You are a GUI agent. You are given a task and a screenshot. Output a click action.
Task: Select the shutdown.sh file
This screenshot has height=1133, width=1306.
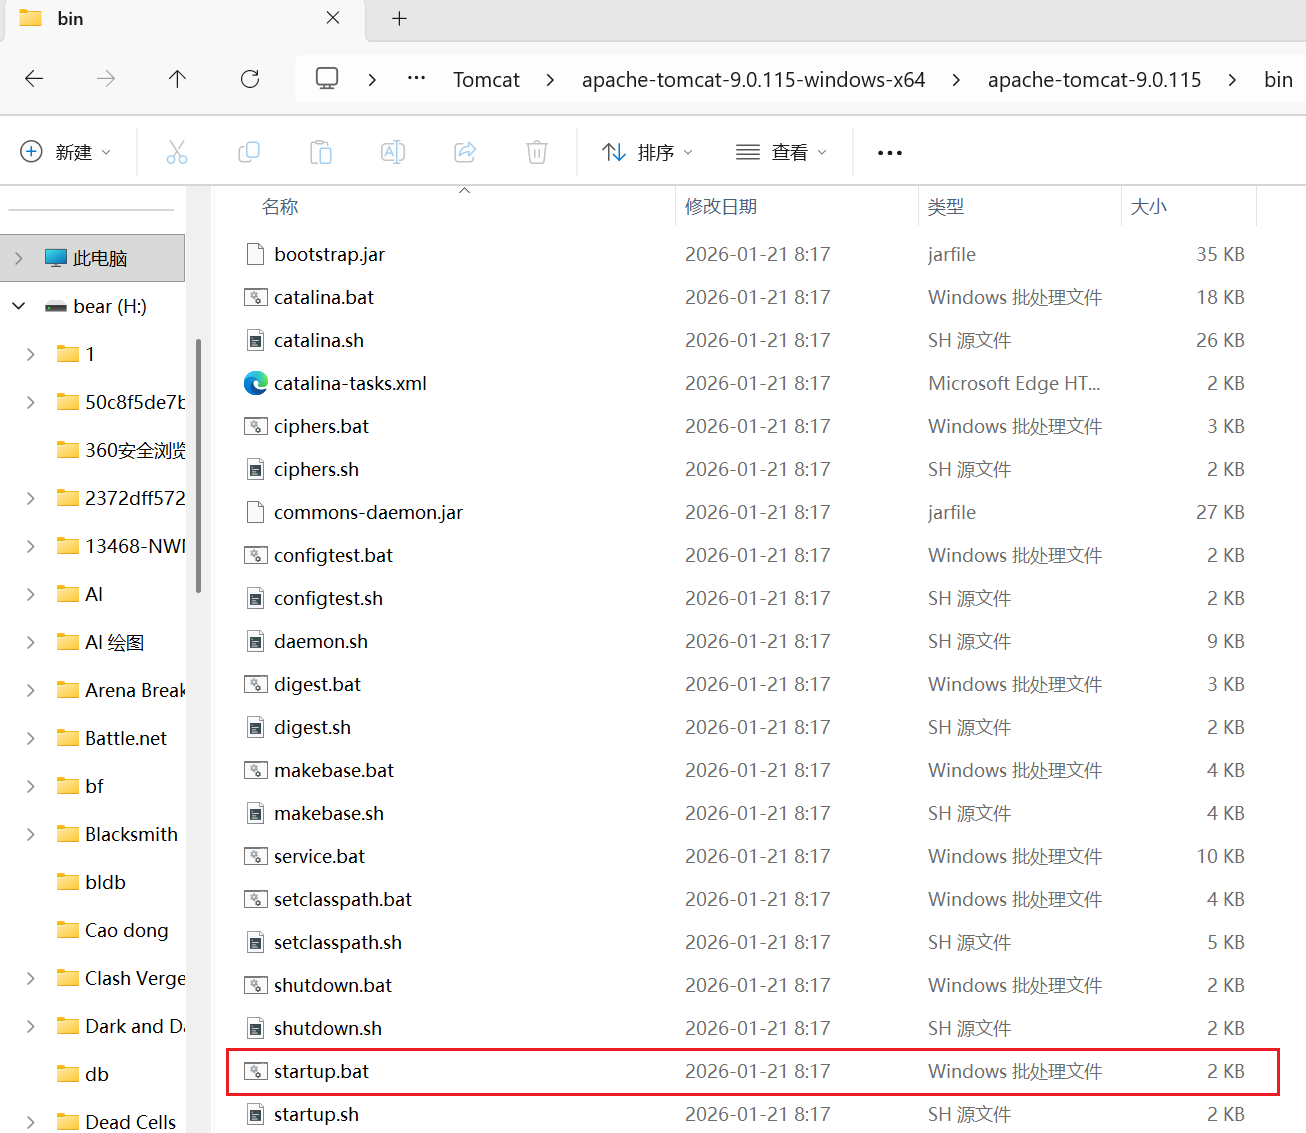(x=328, y=1028)
